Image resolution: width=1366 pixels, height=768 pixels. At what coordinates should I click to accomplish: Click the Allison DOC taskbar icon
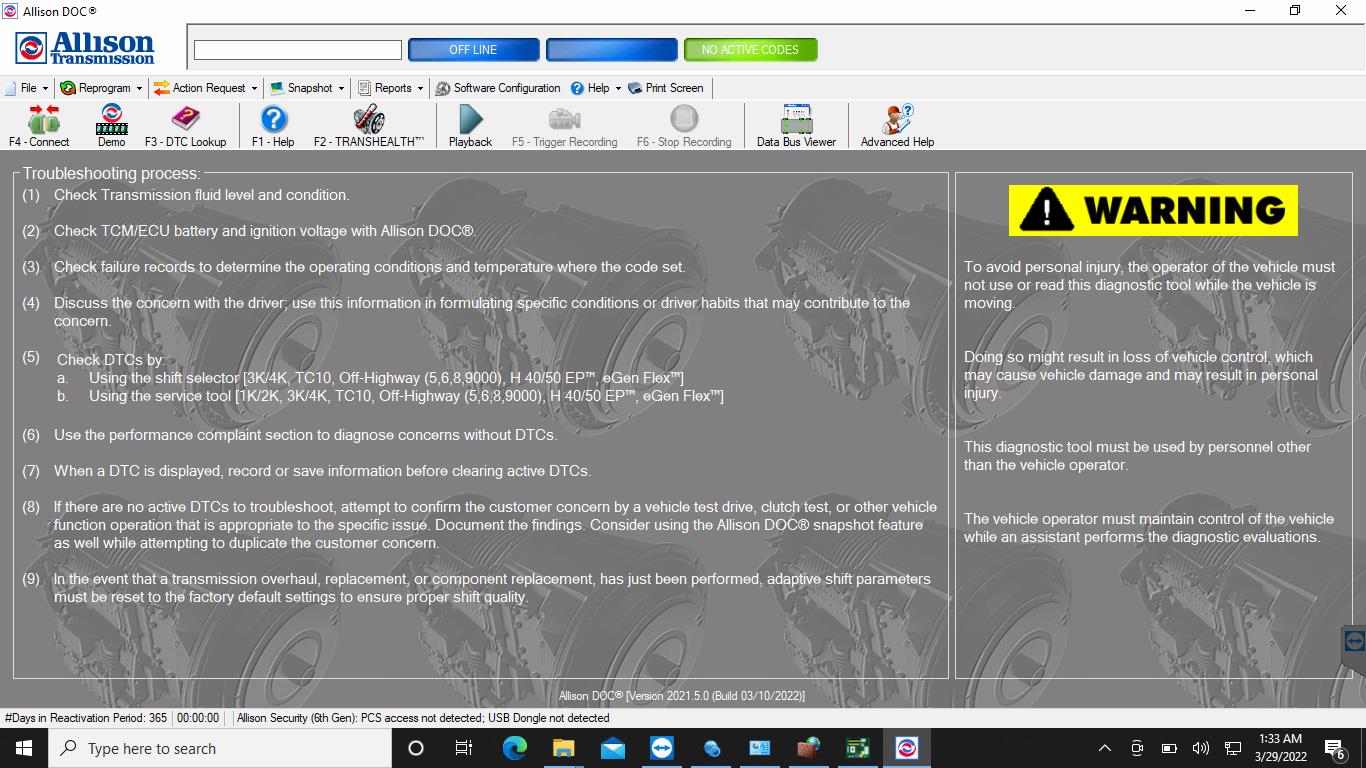click(907, 748)
